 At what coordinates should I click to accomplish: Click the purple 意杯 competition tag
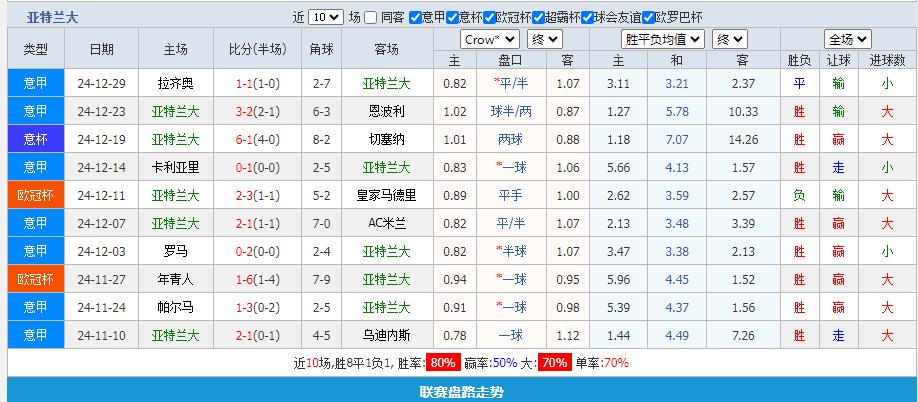(x=36, y=139)
